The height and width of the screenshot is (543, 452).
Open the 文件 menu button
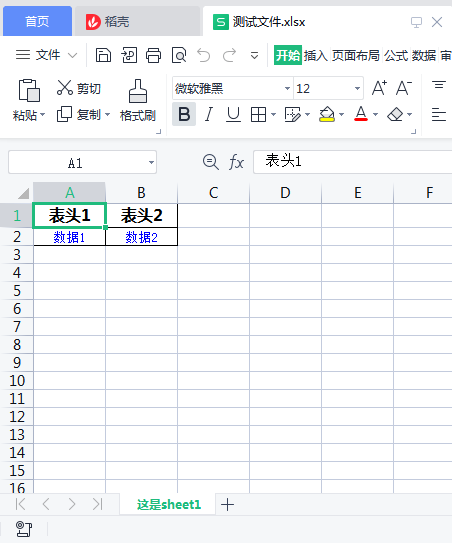click(46, 55)
